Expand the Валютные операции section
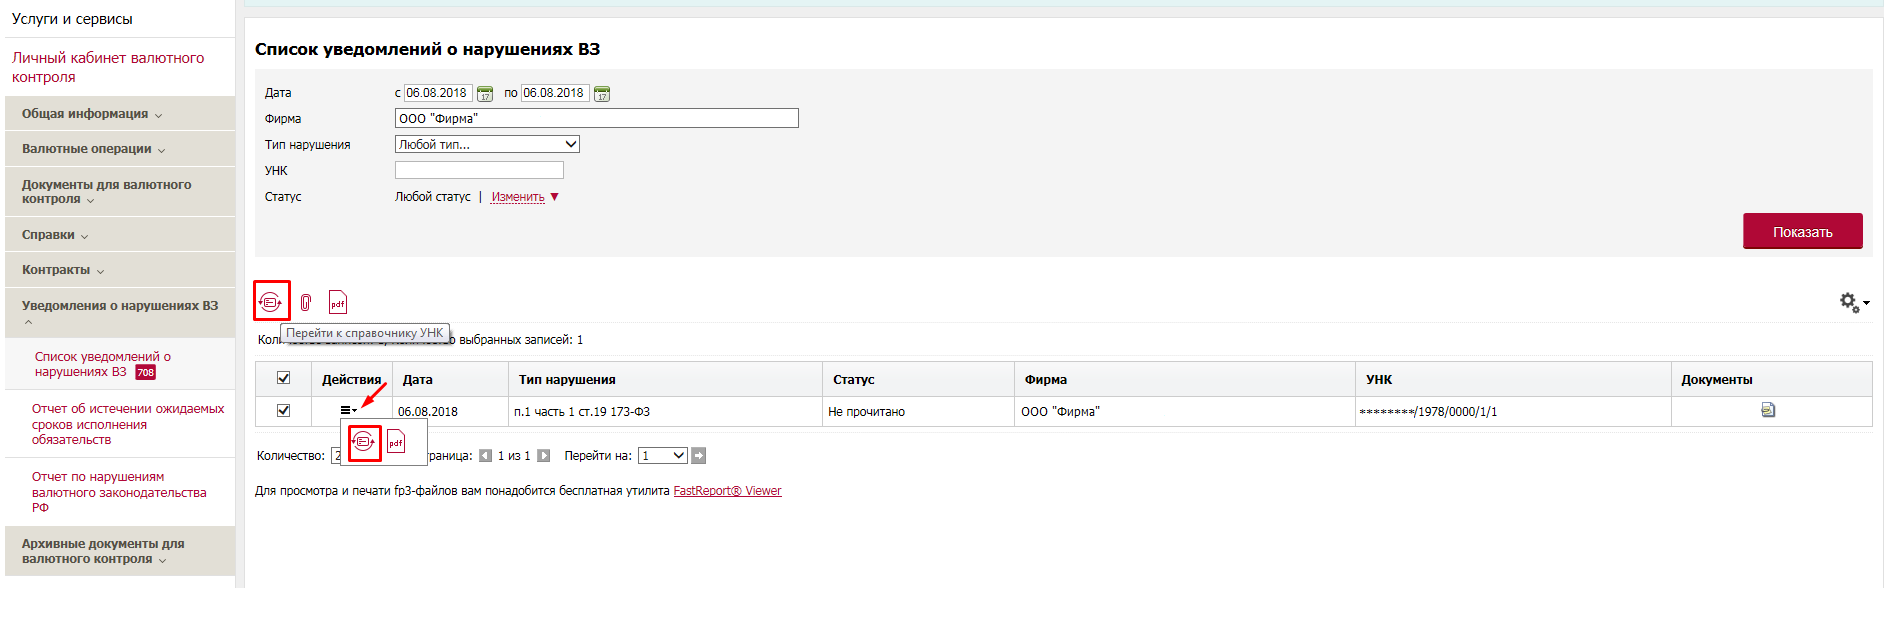 pyautogui.click(x=120, y=149)
